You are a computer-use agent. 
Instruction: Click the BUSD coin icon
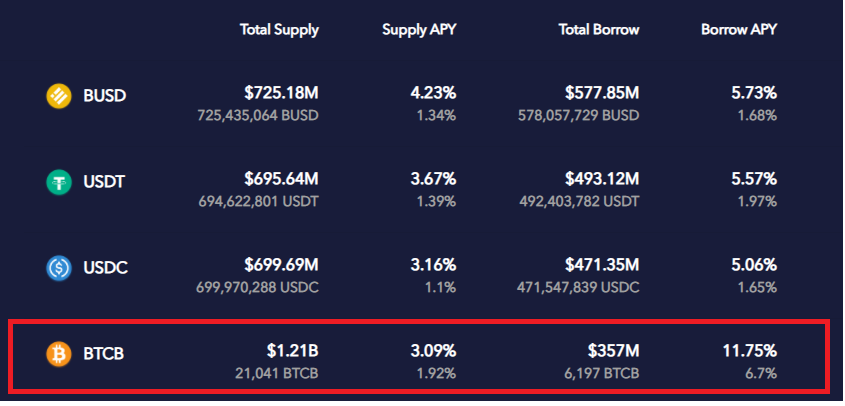point(58,96)
